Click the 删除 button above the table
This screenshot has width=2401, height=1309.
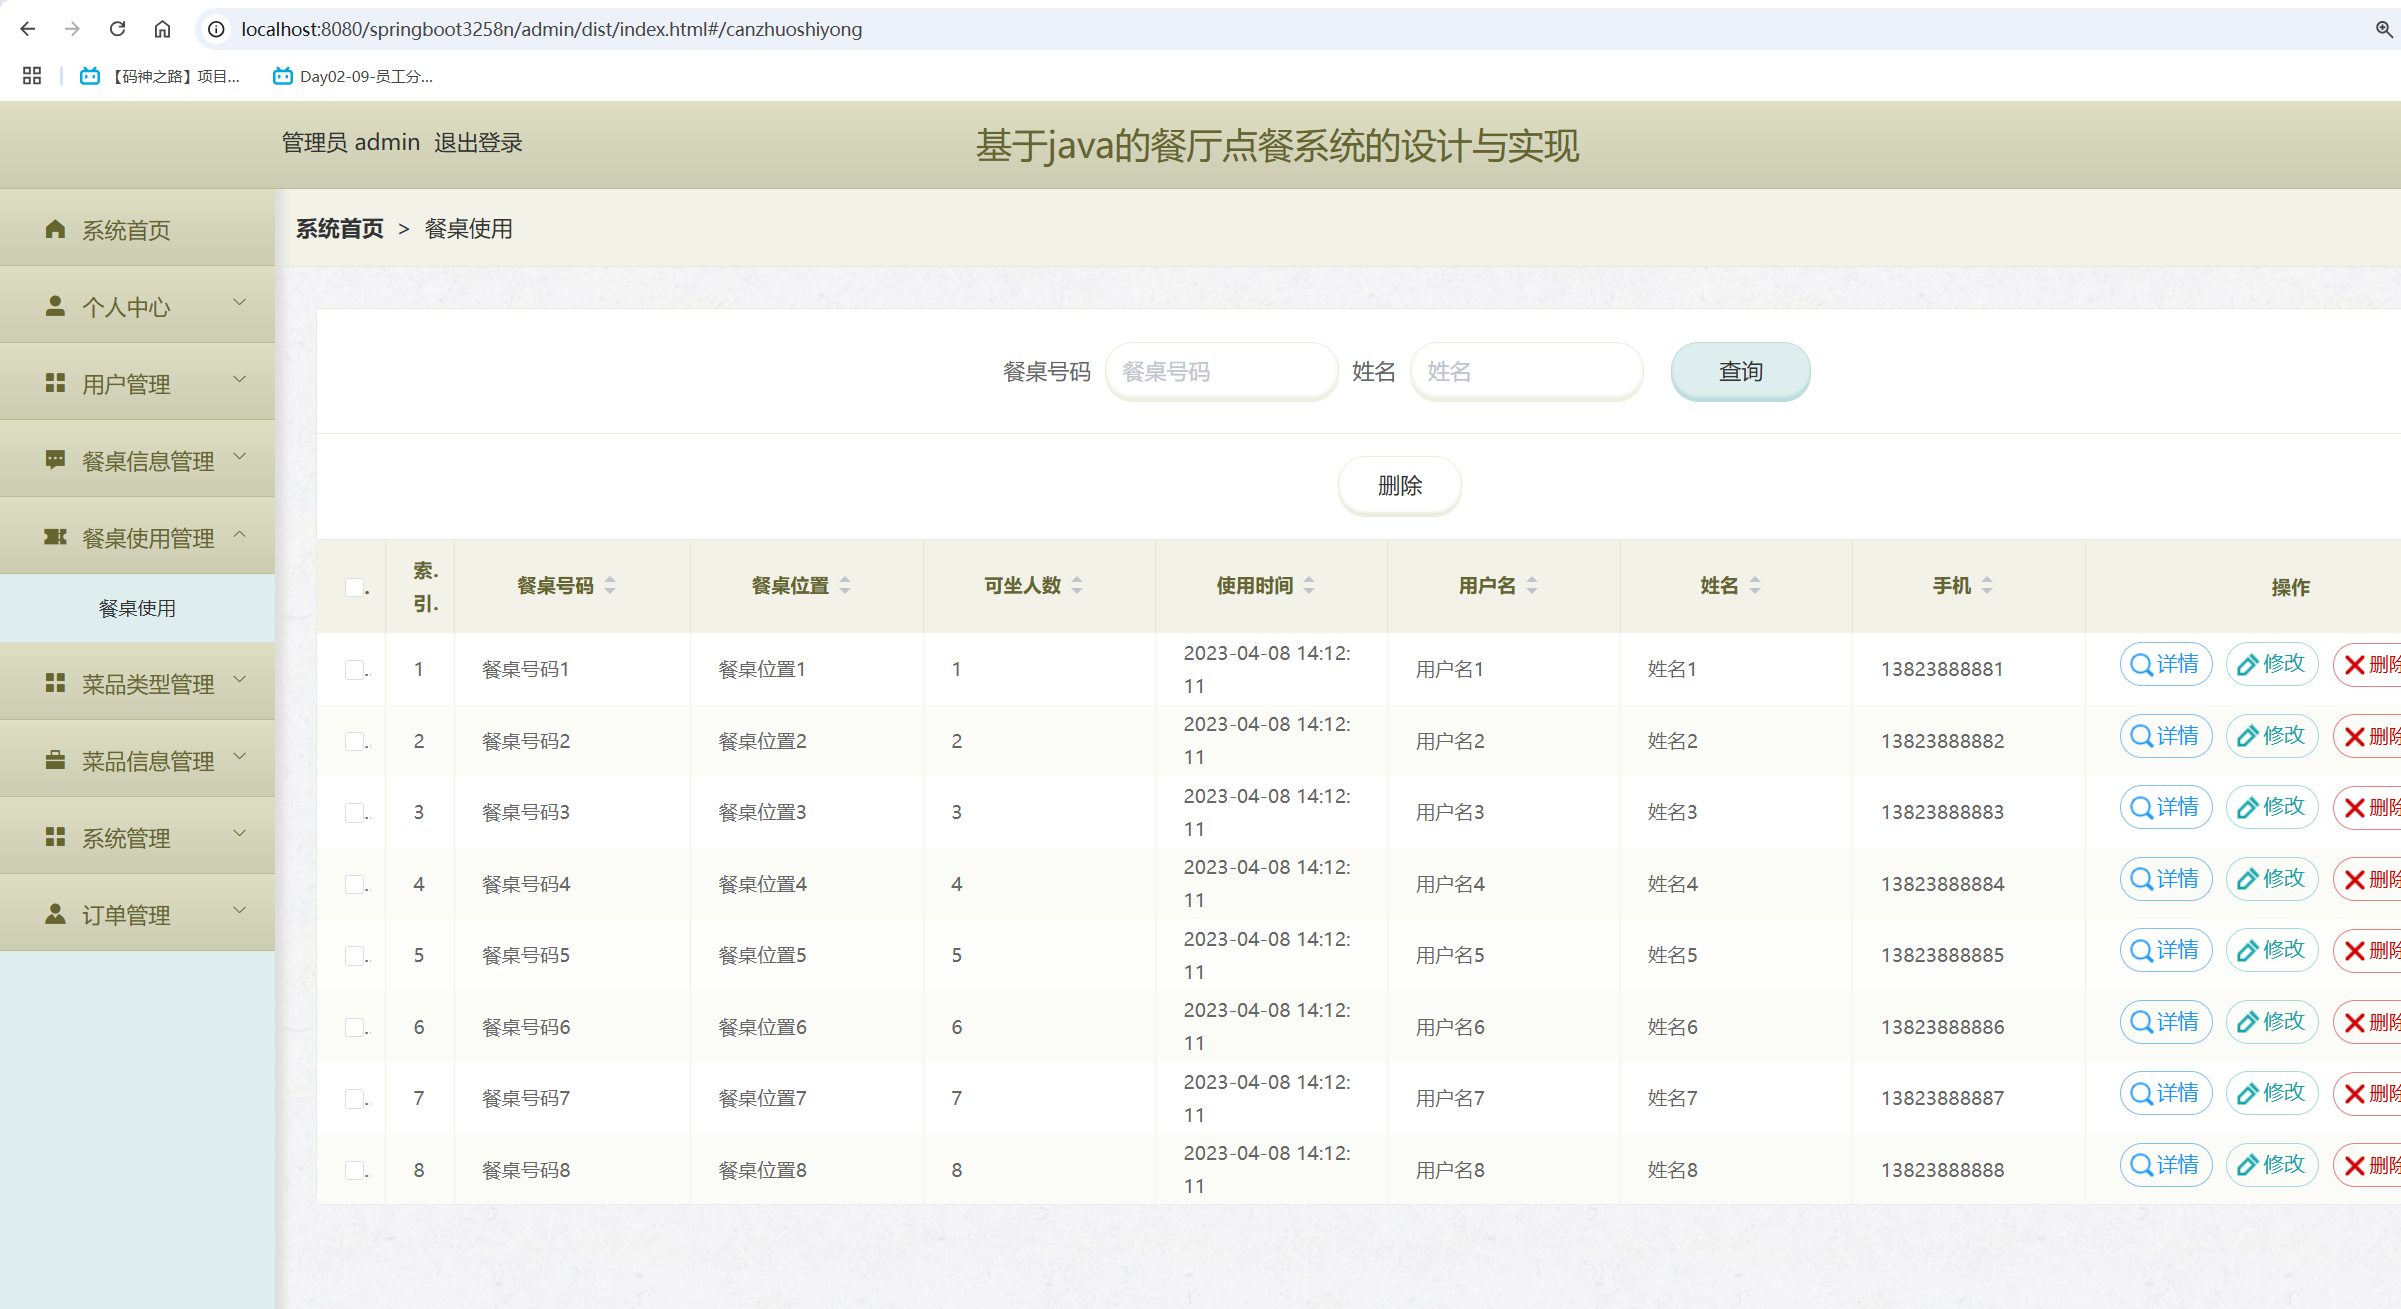(1400, 485)
